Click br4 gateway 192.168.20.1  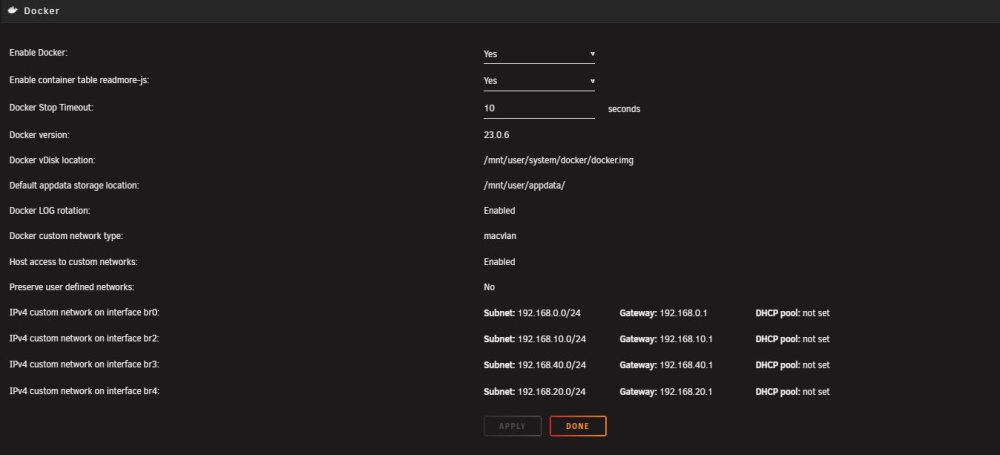(686, 391)
